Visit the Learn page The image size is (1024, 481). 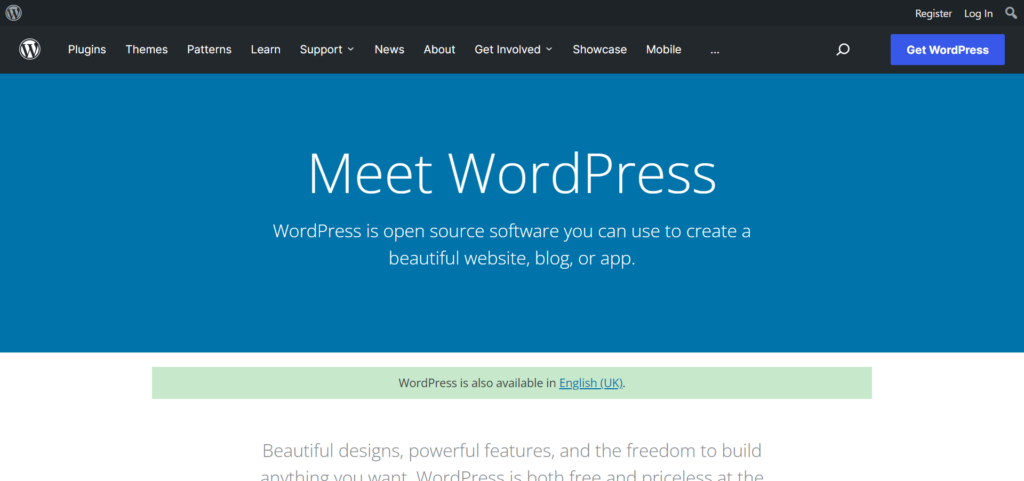[x=266, y=50]
